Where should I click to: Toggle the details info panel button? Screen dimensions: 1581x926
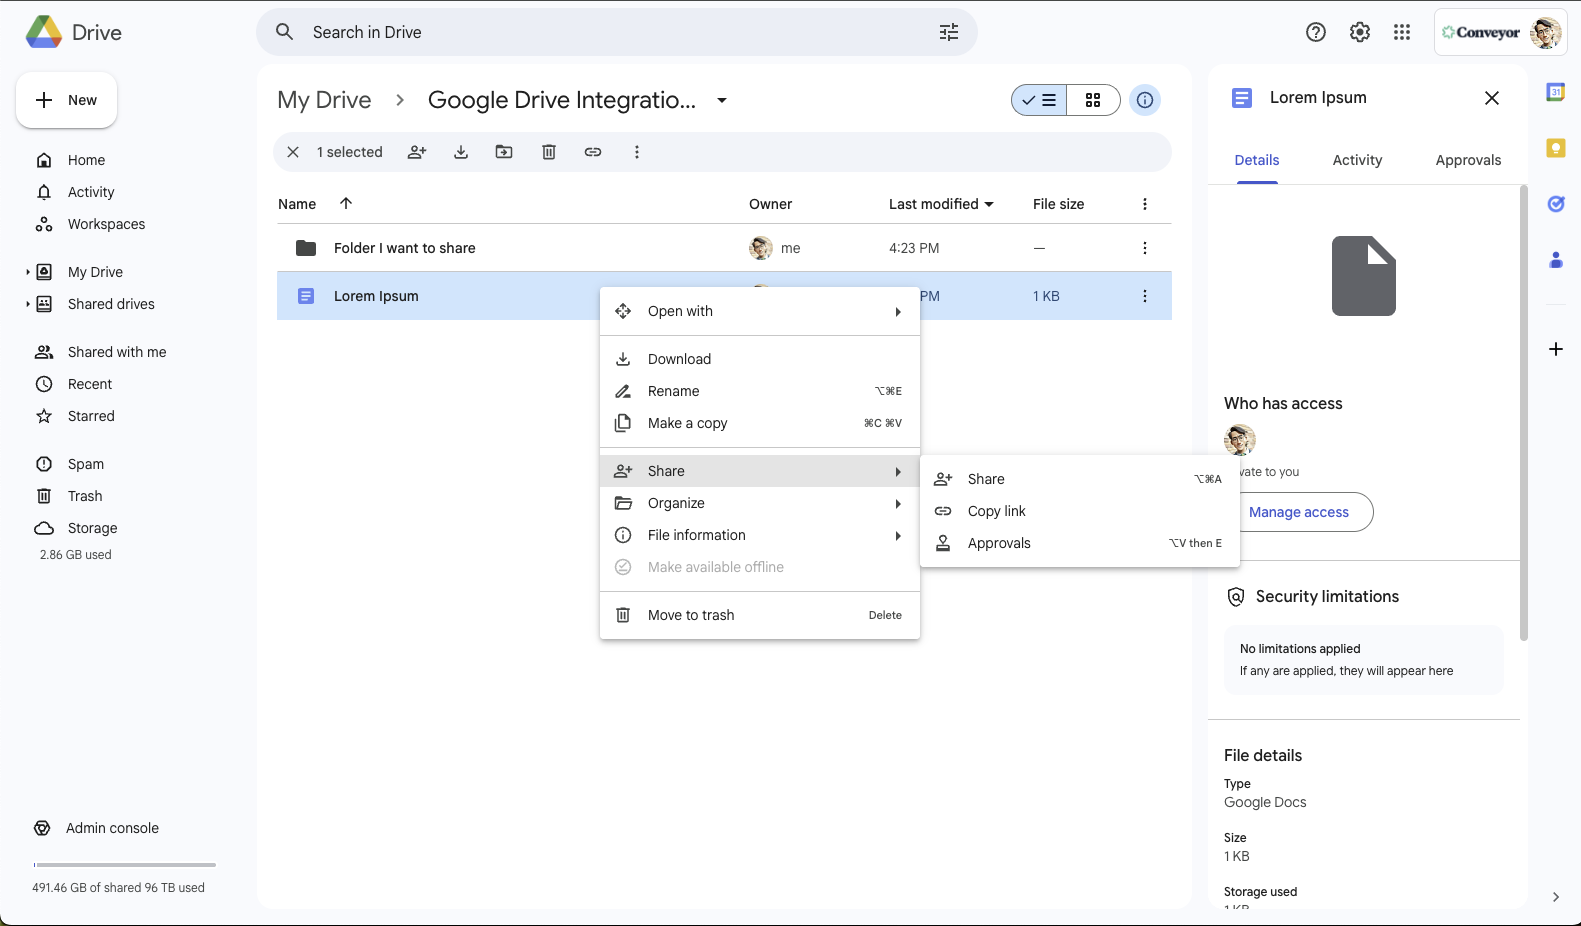coord(1145,100)
